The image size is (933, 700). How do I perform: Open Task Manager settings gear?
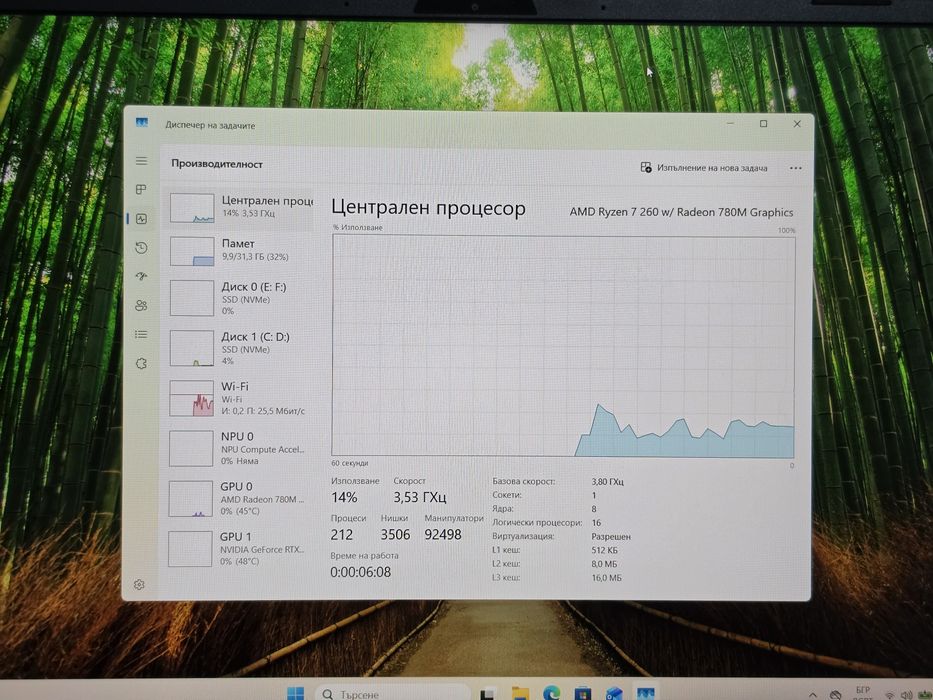click(x=139, y=585)
